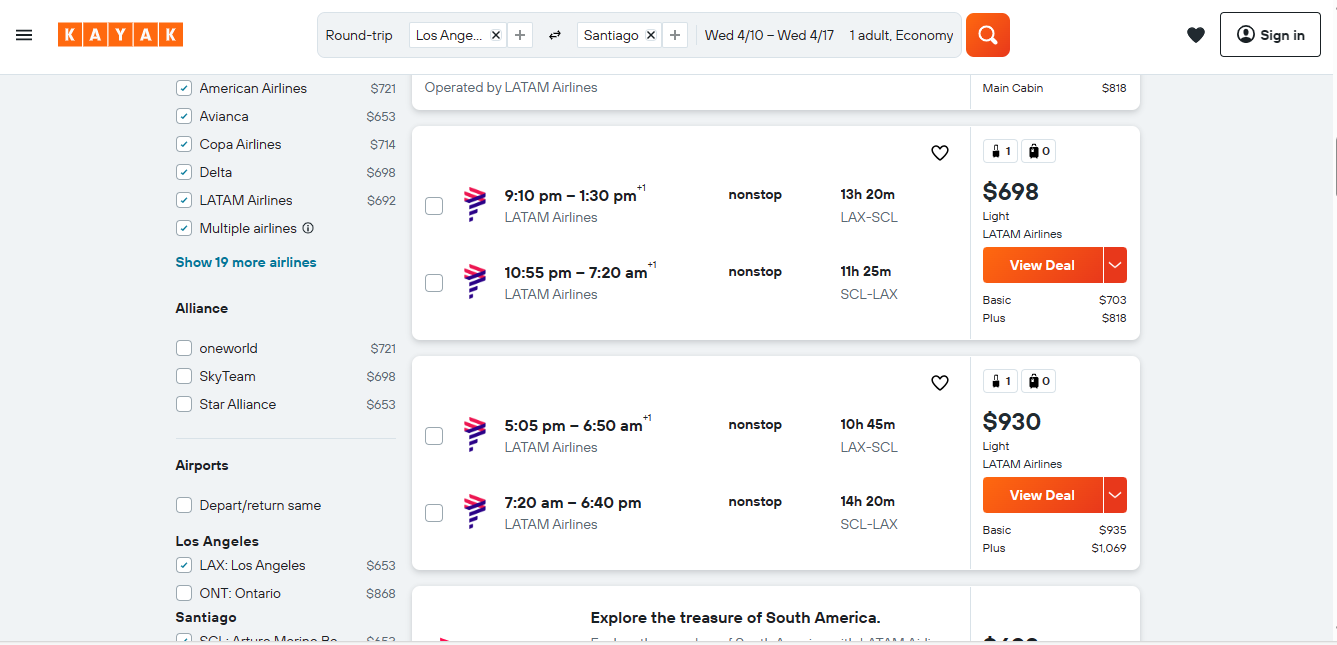
Task: Click the 13h 20m duration text
Action: tap(868, 194)
